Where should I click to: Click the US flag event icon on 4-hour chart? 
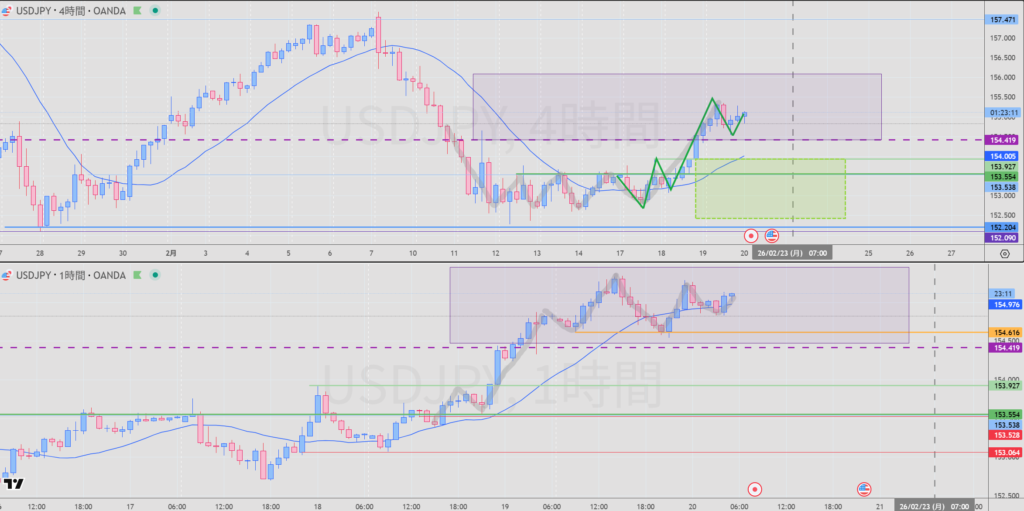tap(772, 236)
